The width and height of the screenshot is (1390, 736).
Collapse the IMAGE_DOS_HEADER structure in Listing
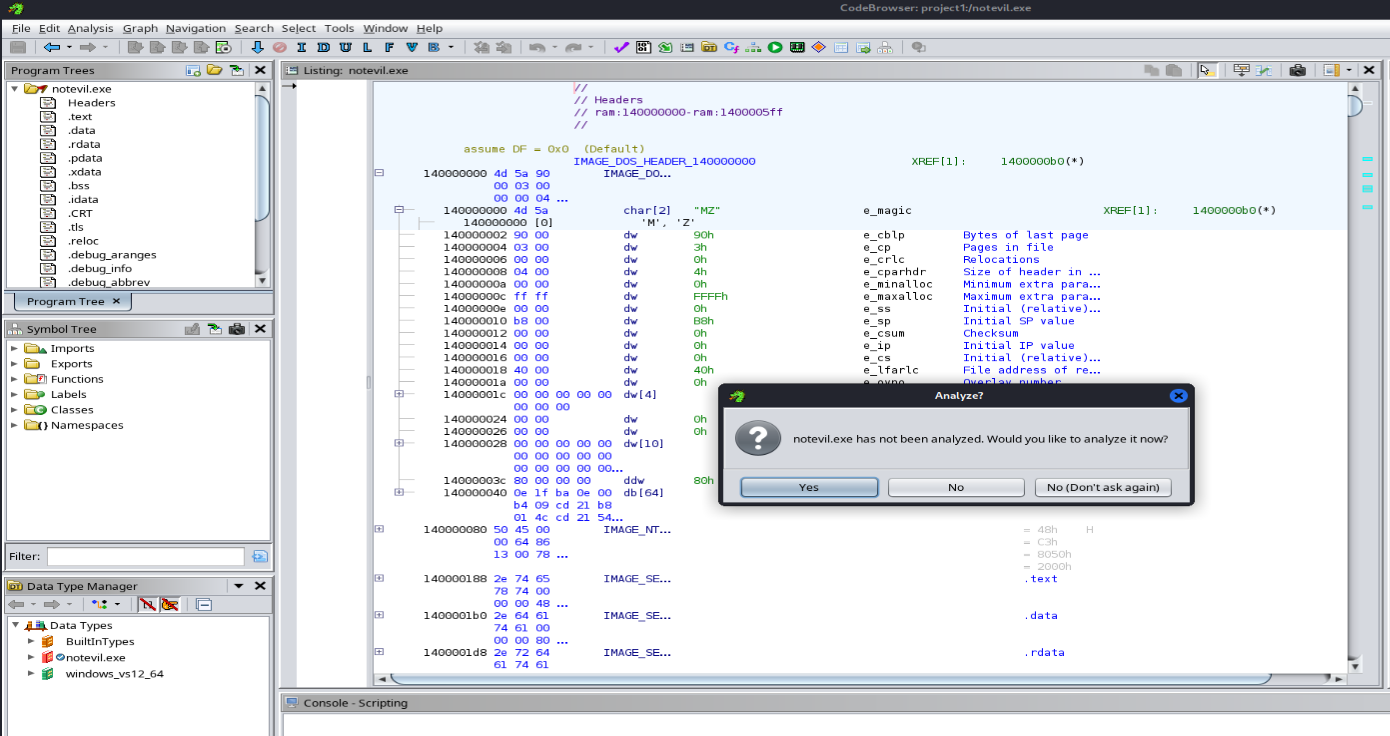click(x=379, y=173)
